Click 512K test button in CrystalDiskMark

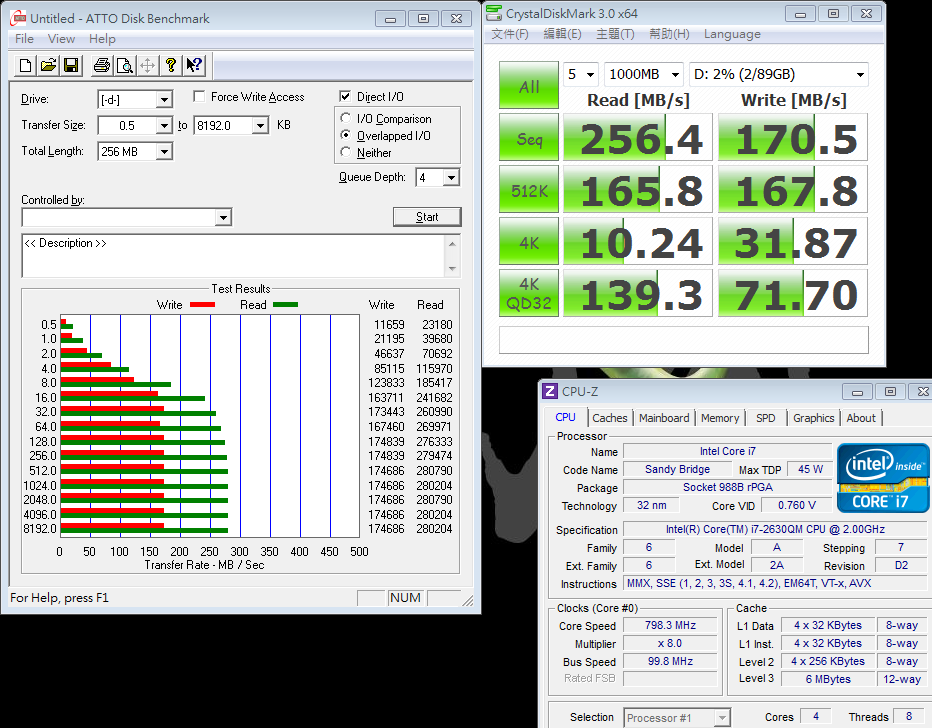(x=529, y=190)
